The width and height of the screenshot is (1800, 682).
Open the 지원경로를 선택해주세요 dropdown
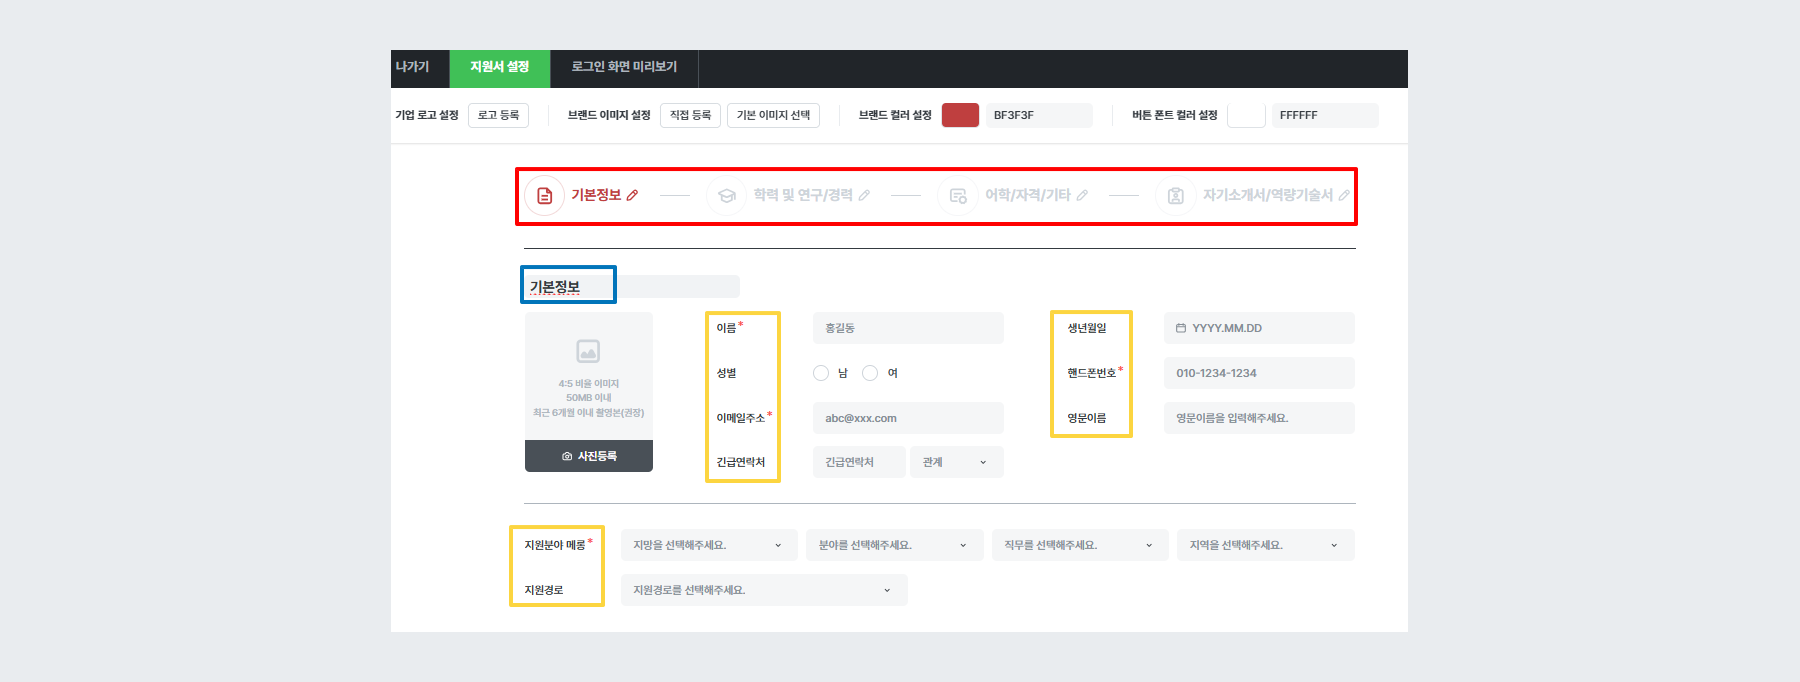pyautogui.click(x=764, y=590)
